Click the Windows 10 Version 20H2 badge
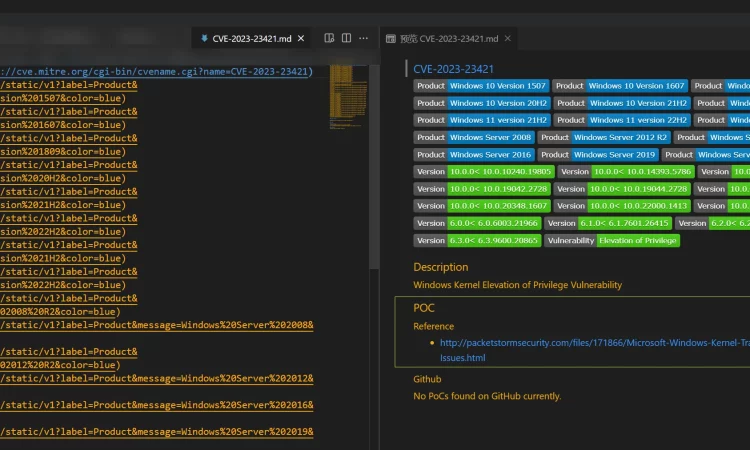This screenshot has height=450, width=750. [x=482, y=103]
